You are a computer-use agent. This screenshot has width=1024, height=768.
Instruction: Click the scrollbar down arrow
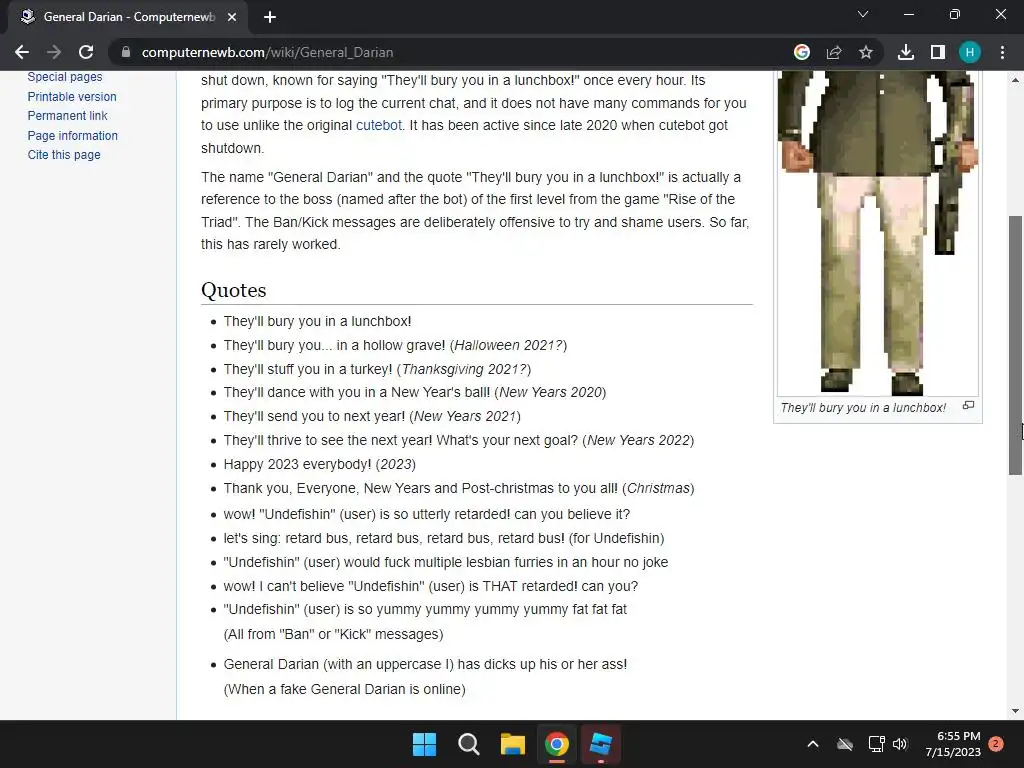(1015, 711)
